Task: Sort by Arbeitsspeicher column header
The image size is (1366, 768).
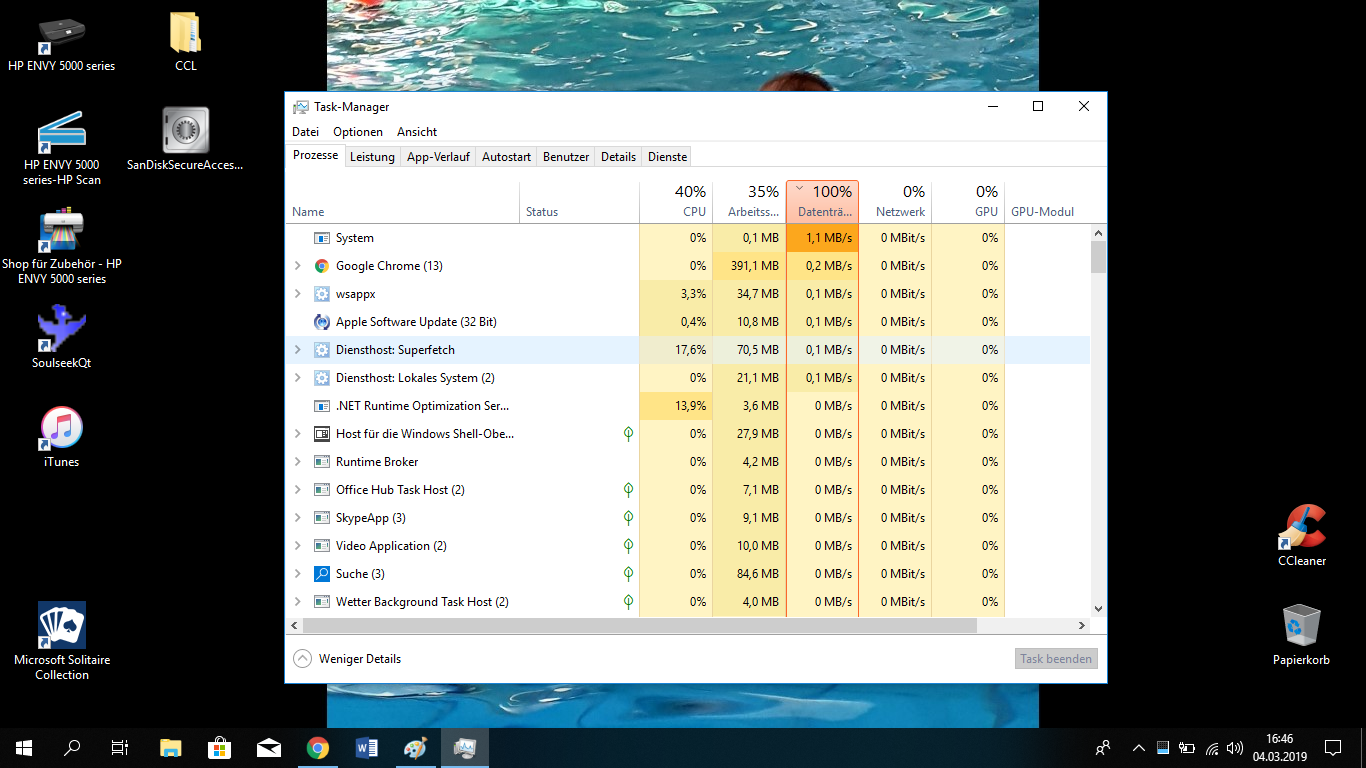Action: click(749, 201)
